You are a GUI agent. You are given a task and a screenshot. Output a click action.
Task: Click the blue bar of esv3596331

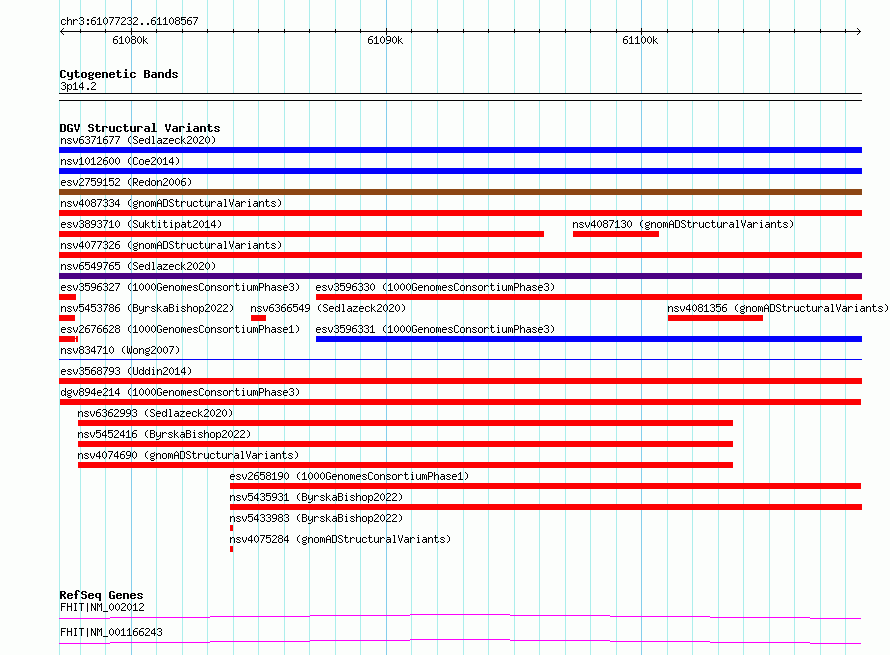click(589, 339)
